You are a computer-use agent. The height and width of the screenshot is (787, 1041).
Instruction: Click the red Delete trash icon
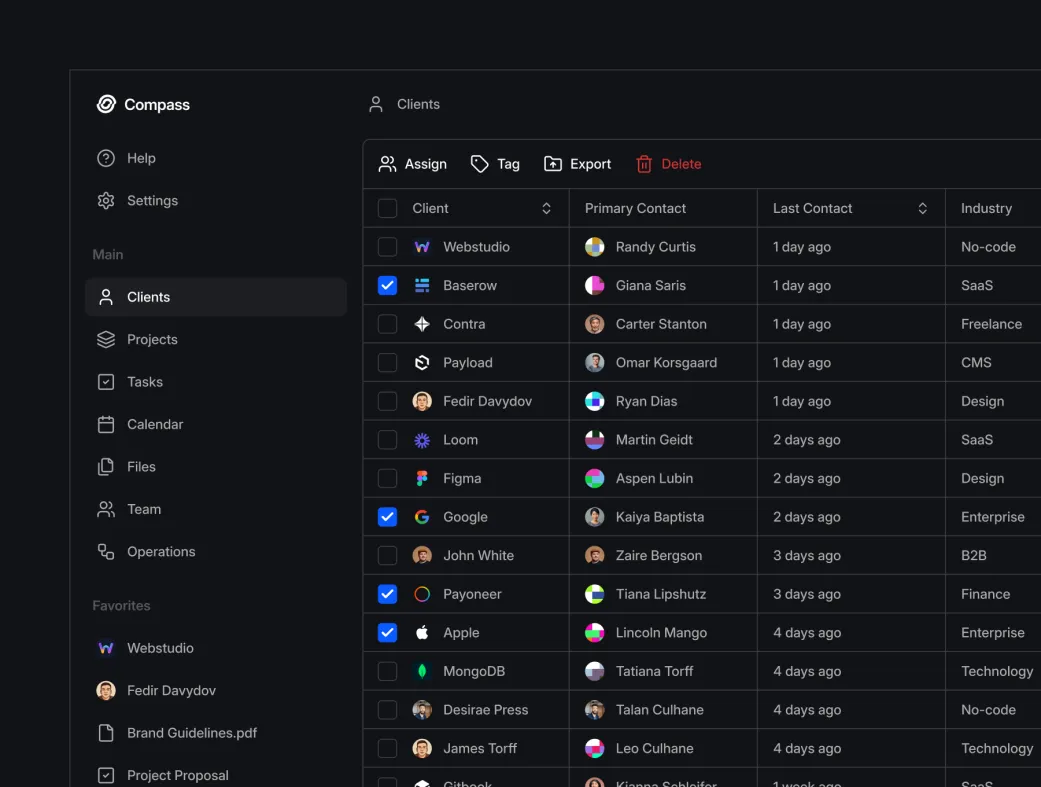pyautogui.click(x=644, y=164)
